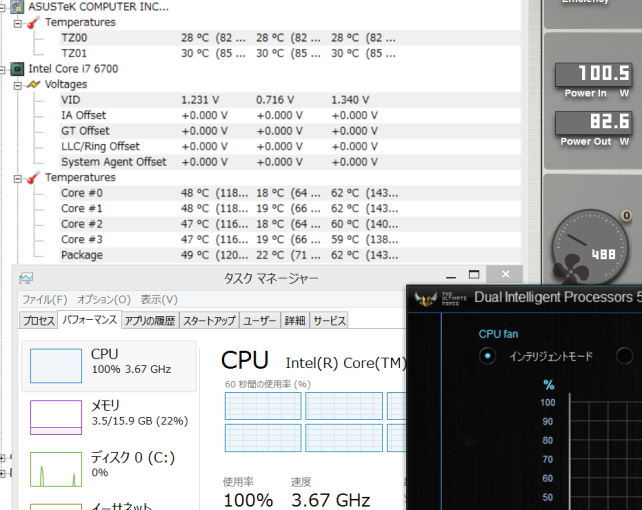Image resolution: width=642 pixels, height=510 pixels.
Task: Open the オプション(O) menu
Action: tap(104, 300)
